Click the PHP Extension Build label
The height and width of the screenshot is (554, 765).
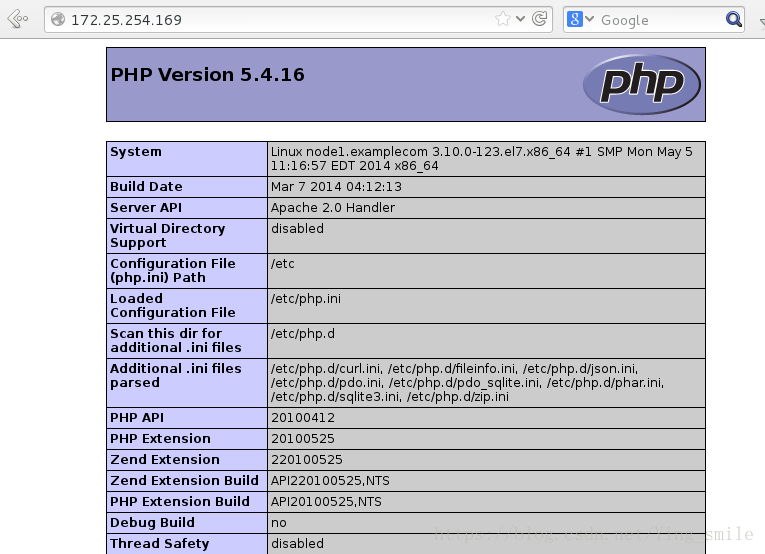180,502
